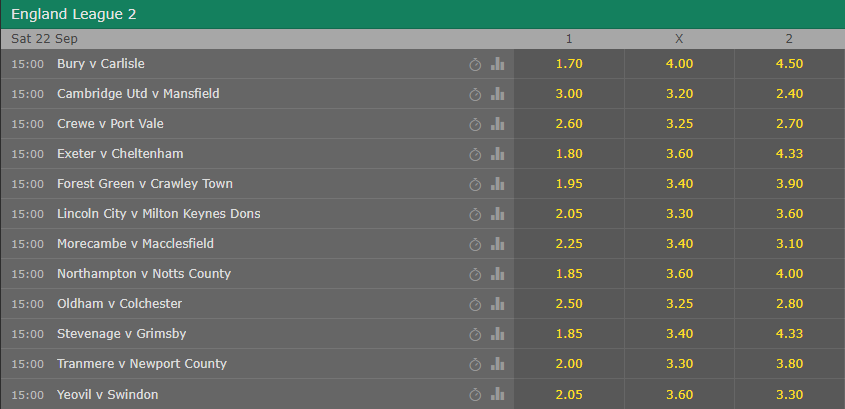Viewport: 845px width, 409px height.
Task: Open stopwatch icon for Tranmere v Newport County
Action: pos(475,365)
